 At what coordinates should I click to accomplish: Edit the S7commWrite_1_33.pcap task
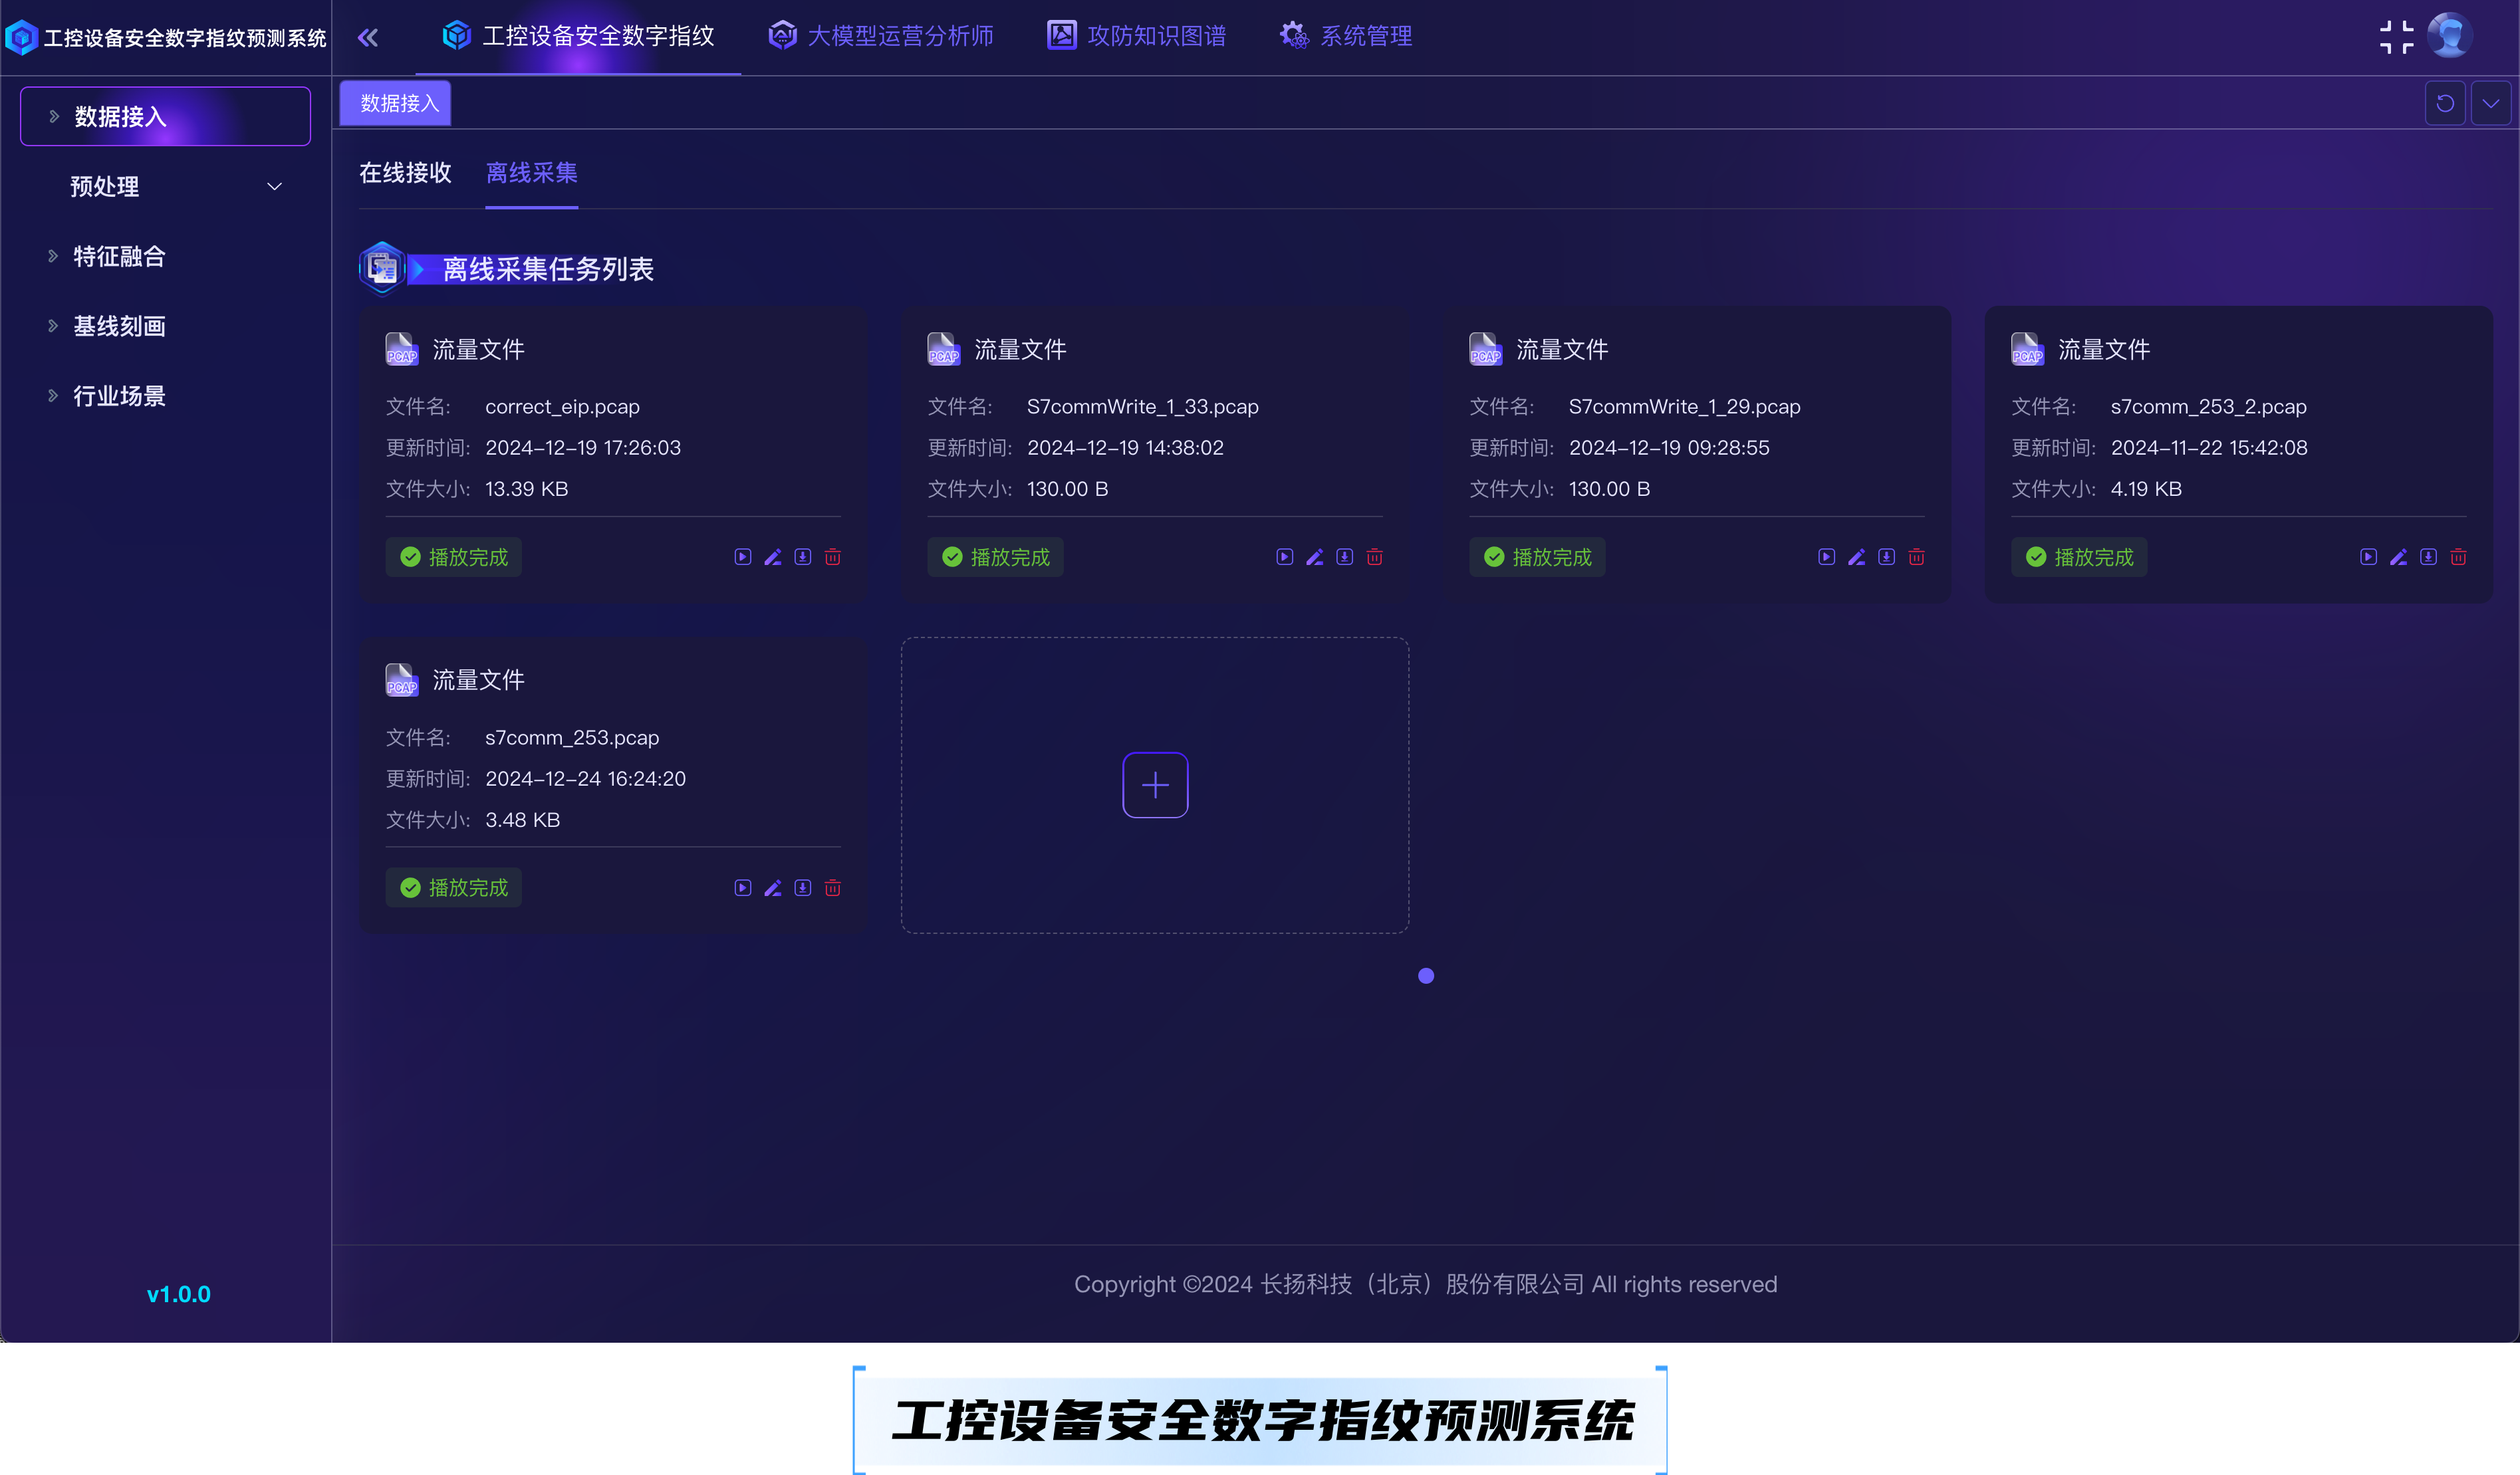pyautogui.click(x=1314, y=557)
